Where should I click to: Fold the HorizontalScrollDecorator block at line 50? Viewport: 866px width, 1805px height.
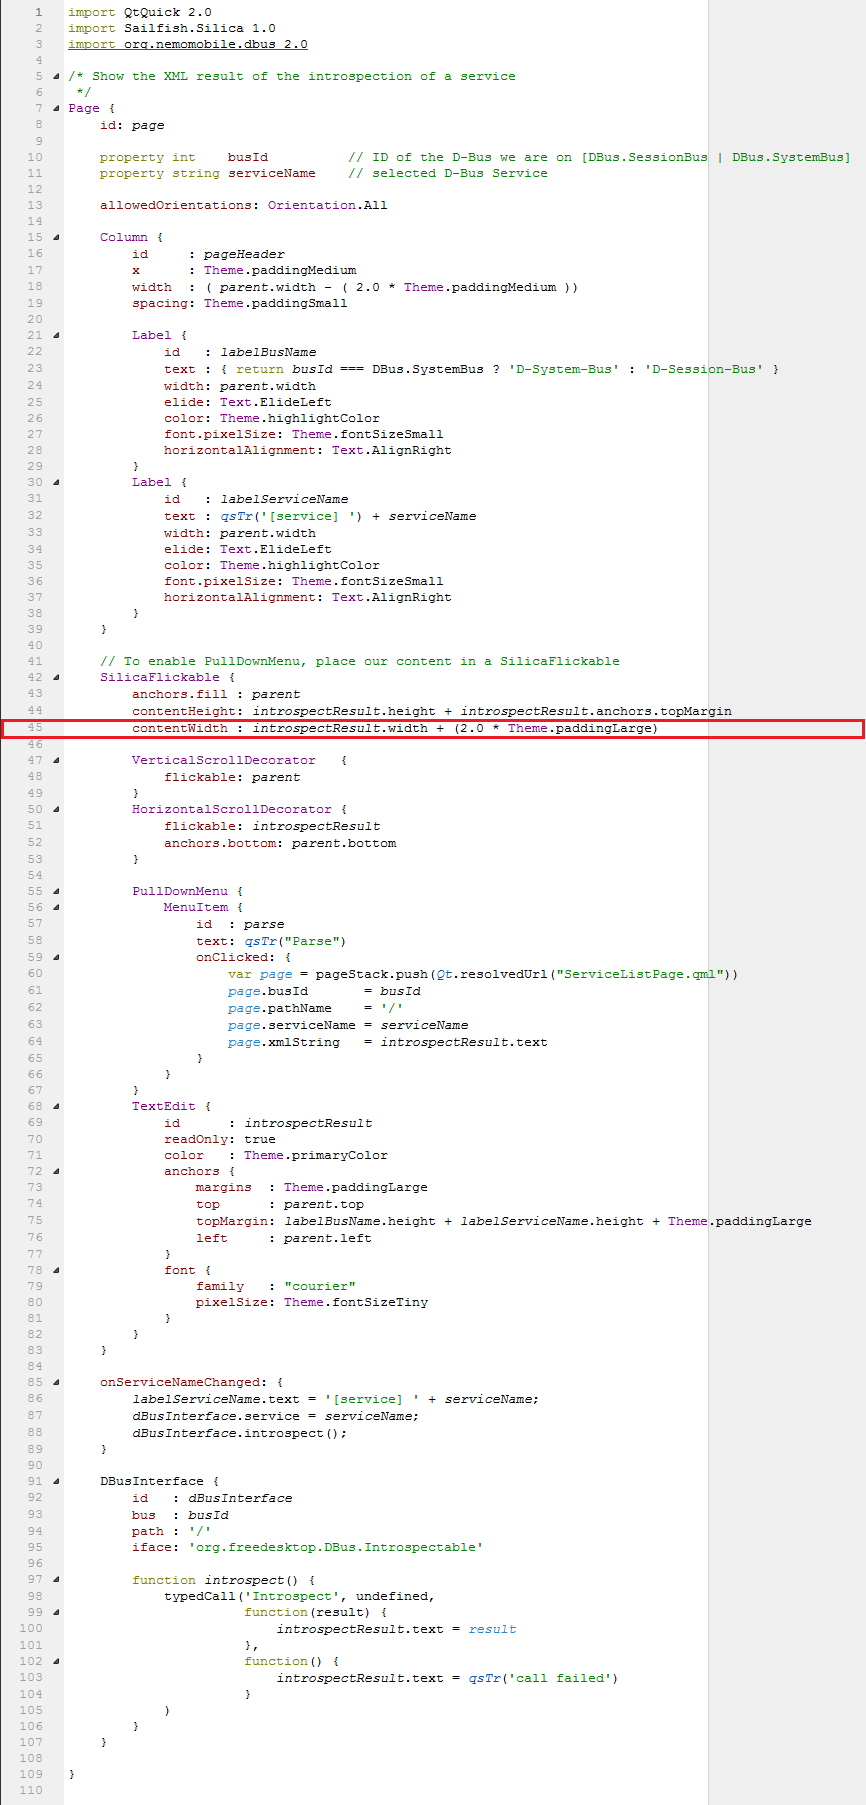(55, 809)
